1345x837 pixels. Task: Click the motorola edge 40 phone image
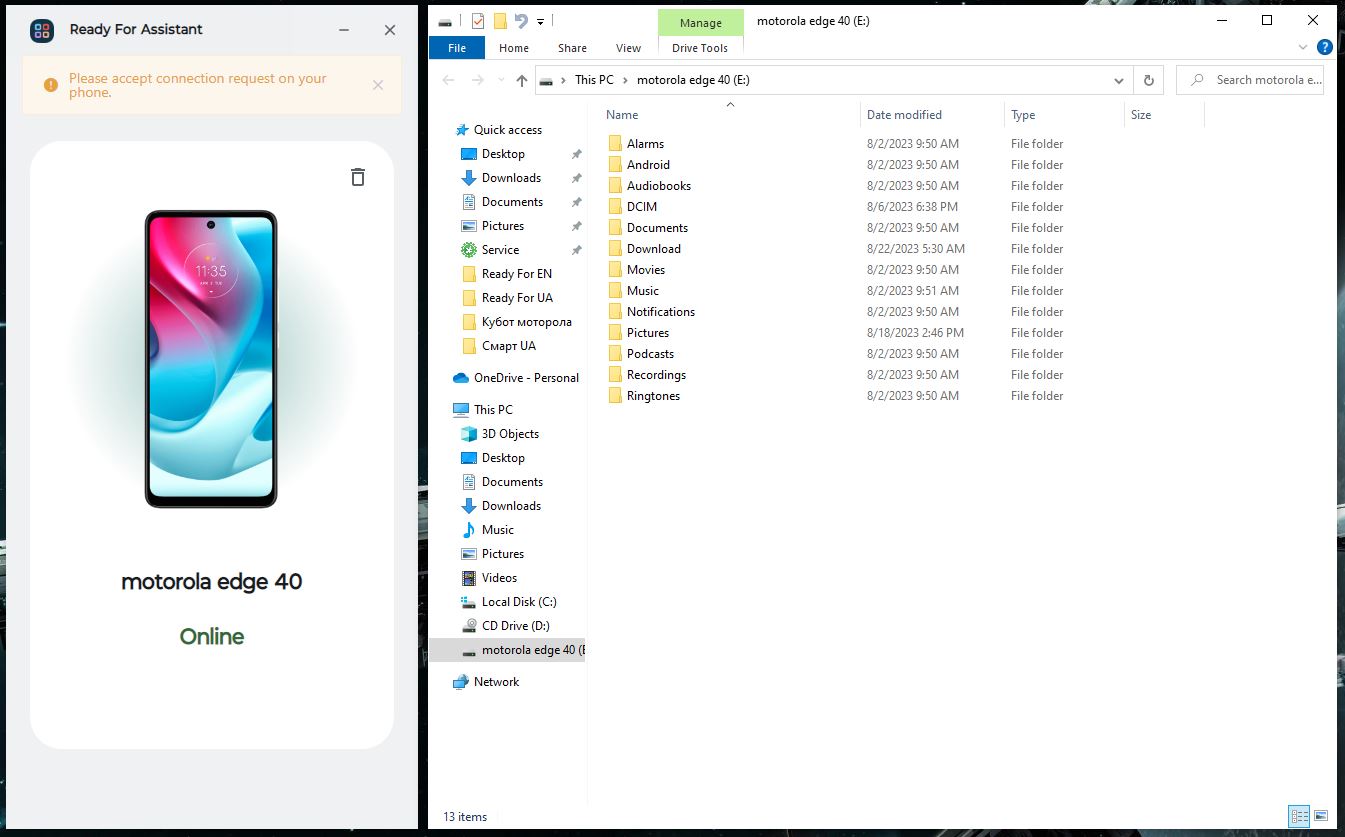click(211, 359)
